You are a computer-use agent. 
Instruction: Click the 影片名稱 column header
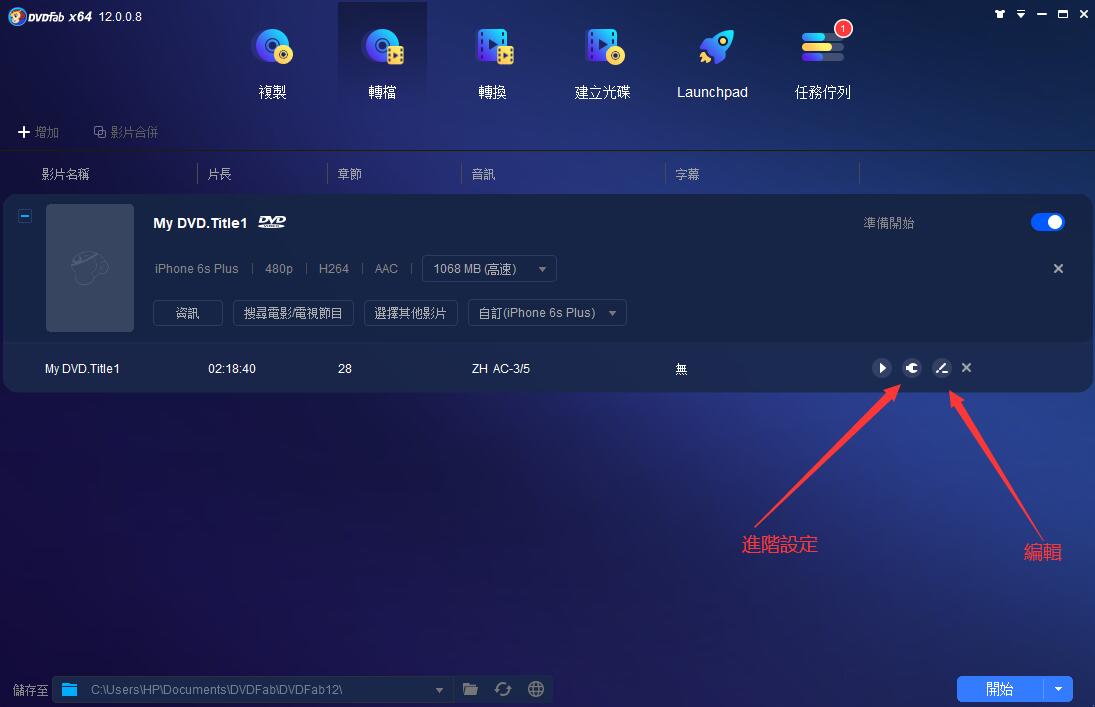click(x=65, y=174)
